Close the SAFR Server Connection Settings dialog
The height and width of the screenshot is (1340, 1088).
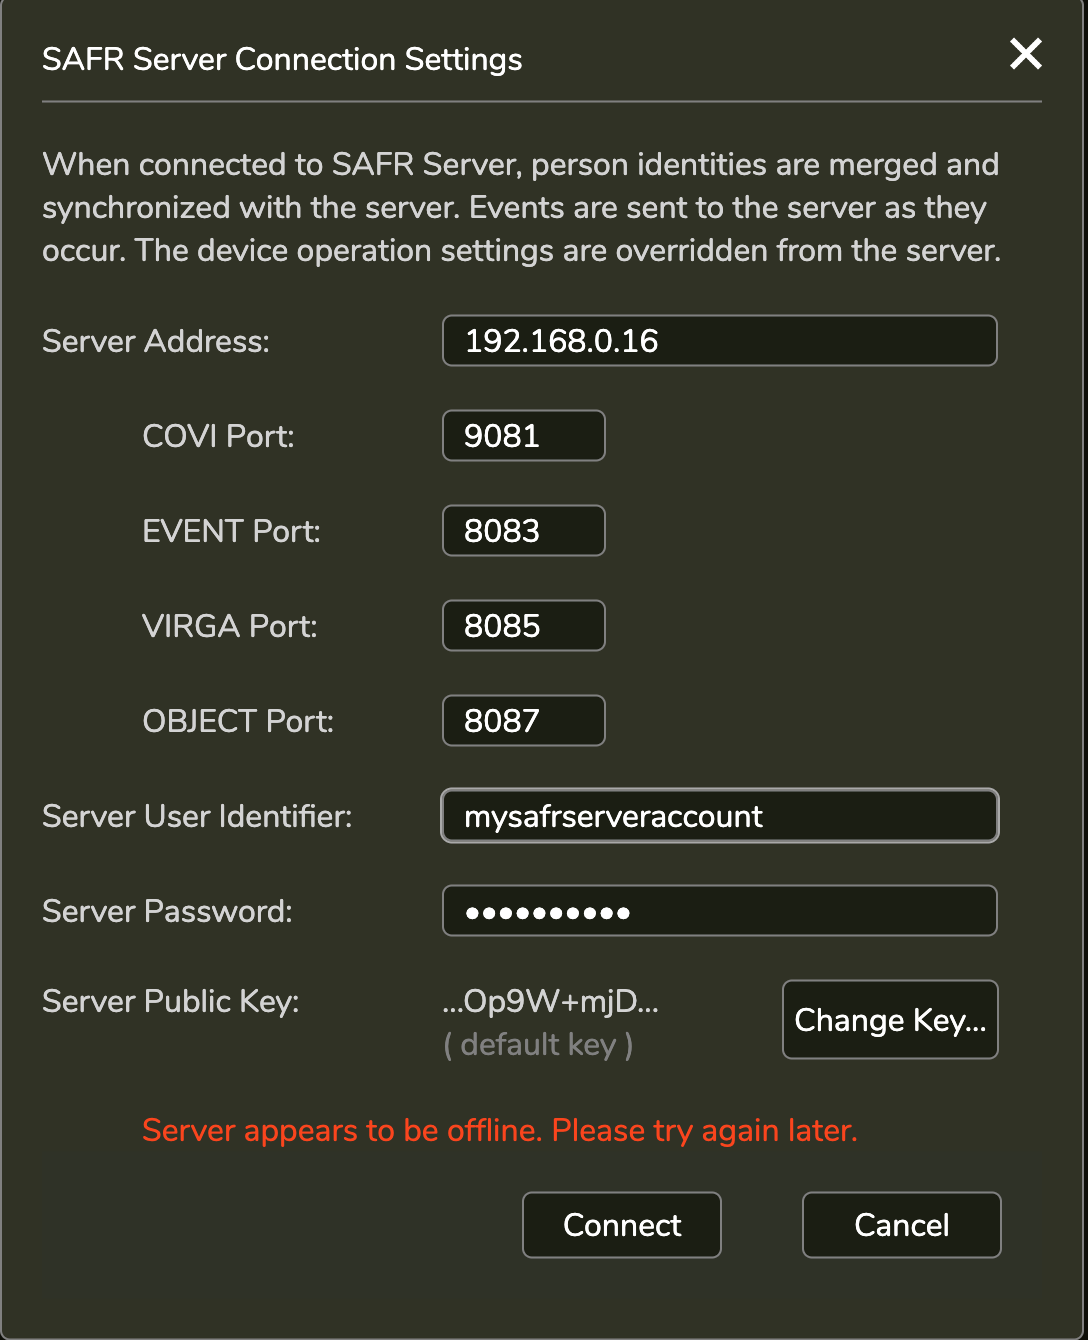tap(1026, 54)
